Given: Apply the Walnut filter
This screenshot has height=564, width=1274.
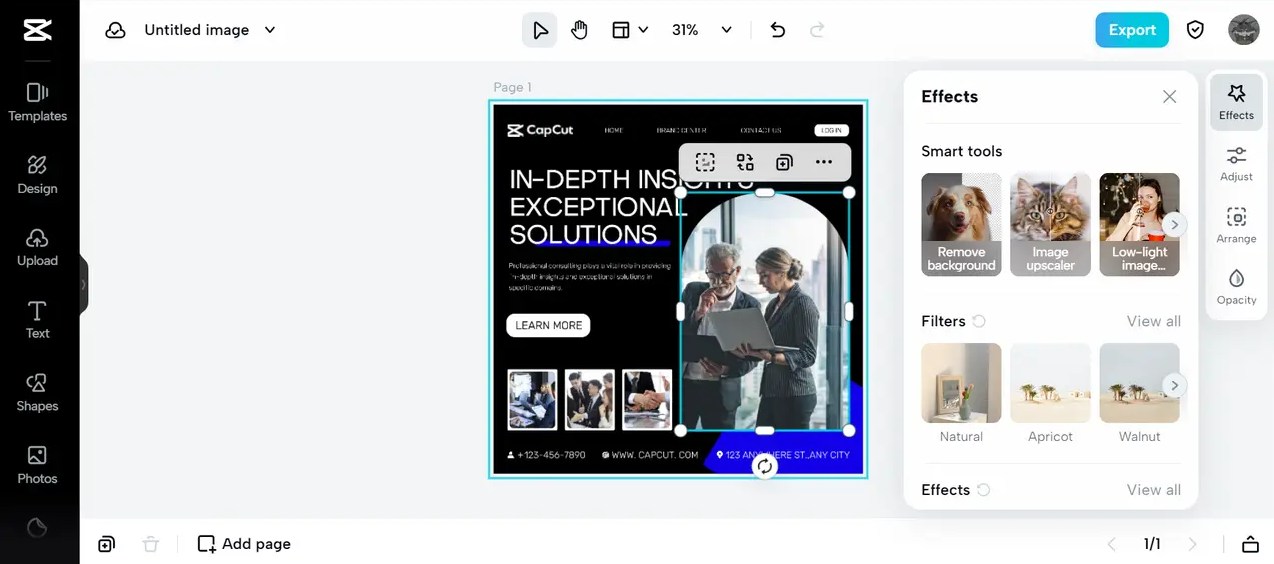Looking at the screenshot, I should (1139, 393).
